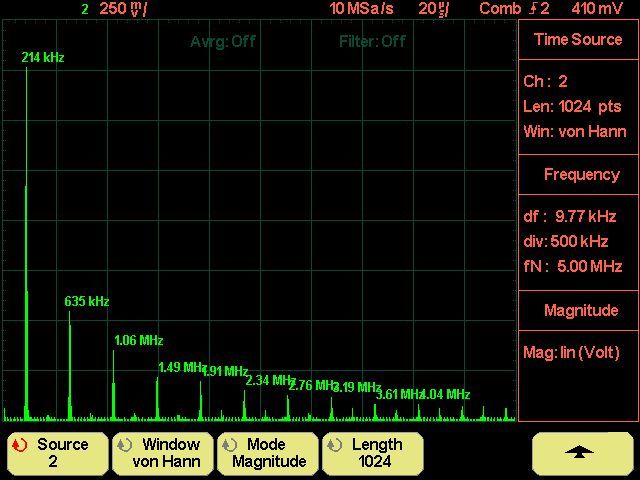Click the rising edge trigger slope icon

click(x=534, y=9)
